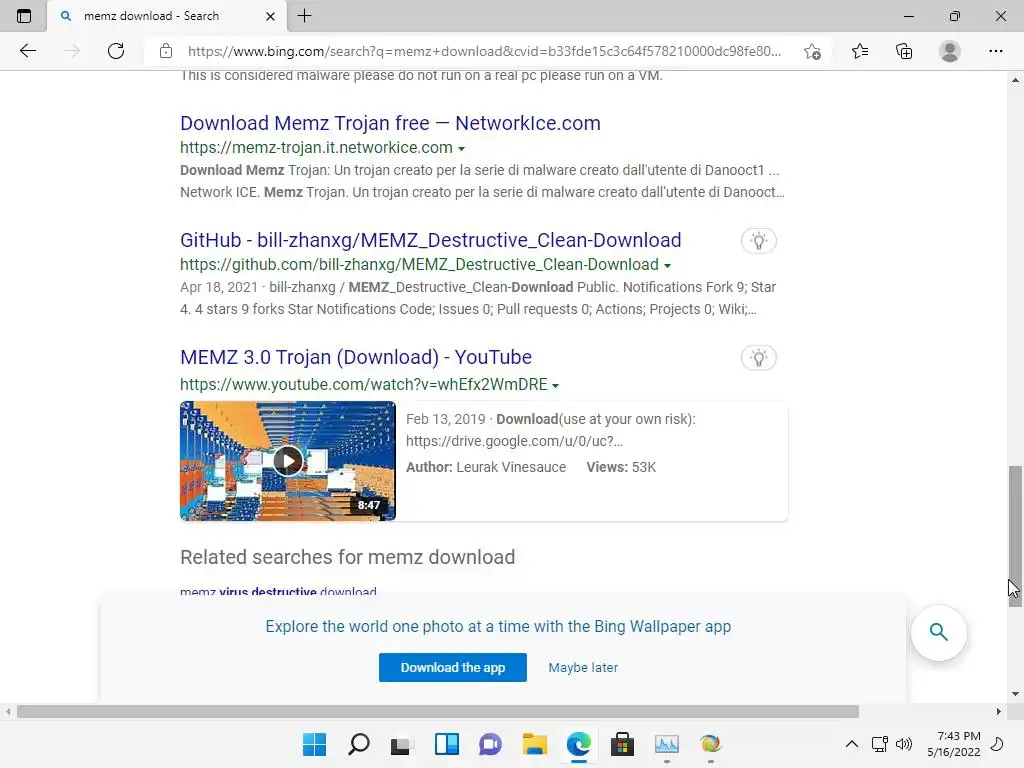Expand arrow next to github.com result URL
Image resolution: width=1024 pixels, height=768 pixels.
click(667, 266)
